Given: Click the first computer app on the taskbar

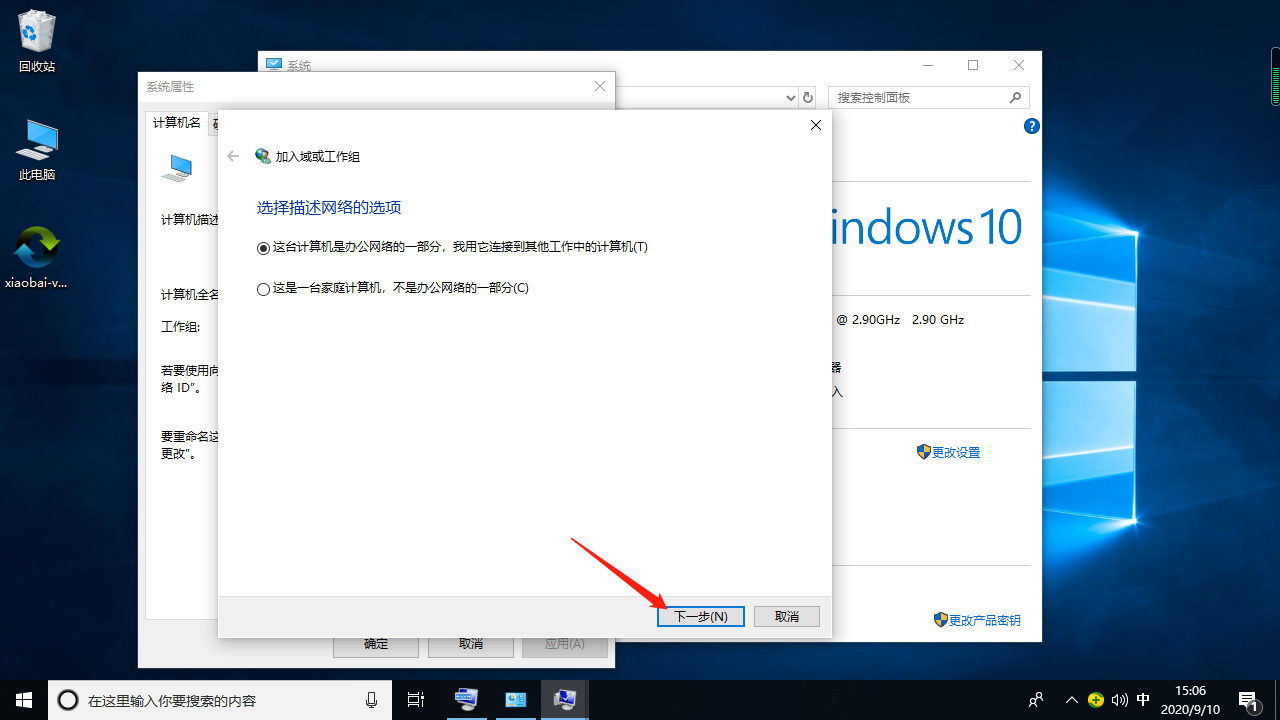Looking at the screenshot, I should pos(467,700).
